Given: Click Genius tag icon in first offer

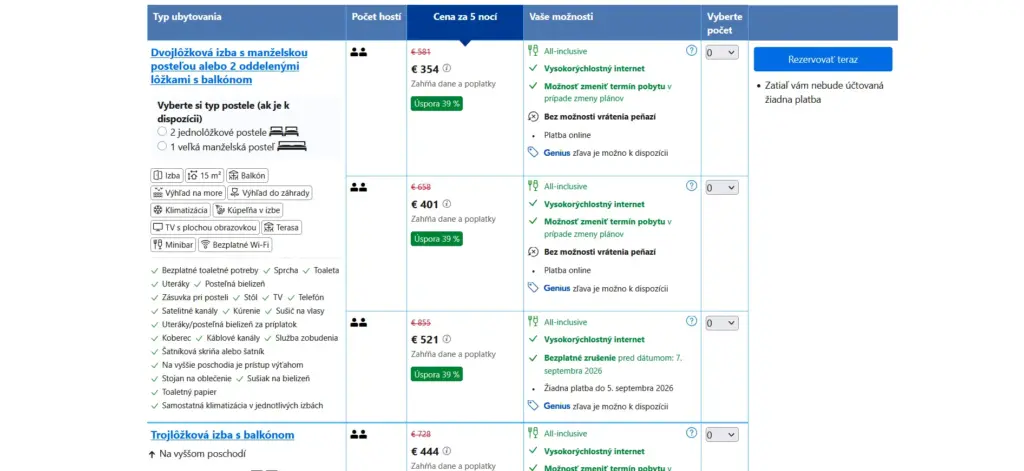Looking at the screenshot, I should [x=533, y=152].
